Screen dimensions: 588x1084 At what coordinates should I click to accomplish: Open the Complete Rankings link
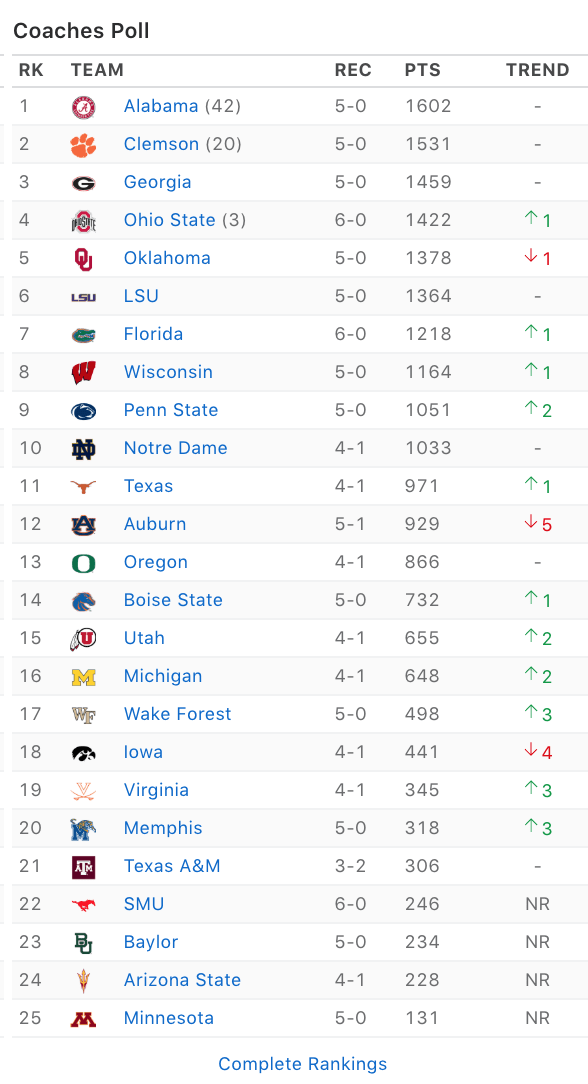click(303, 1063)
